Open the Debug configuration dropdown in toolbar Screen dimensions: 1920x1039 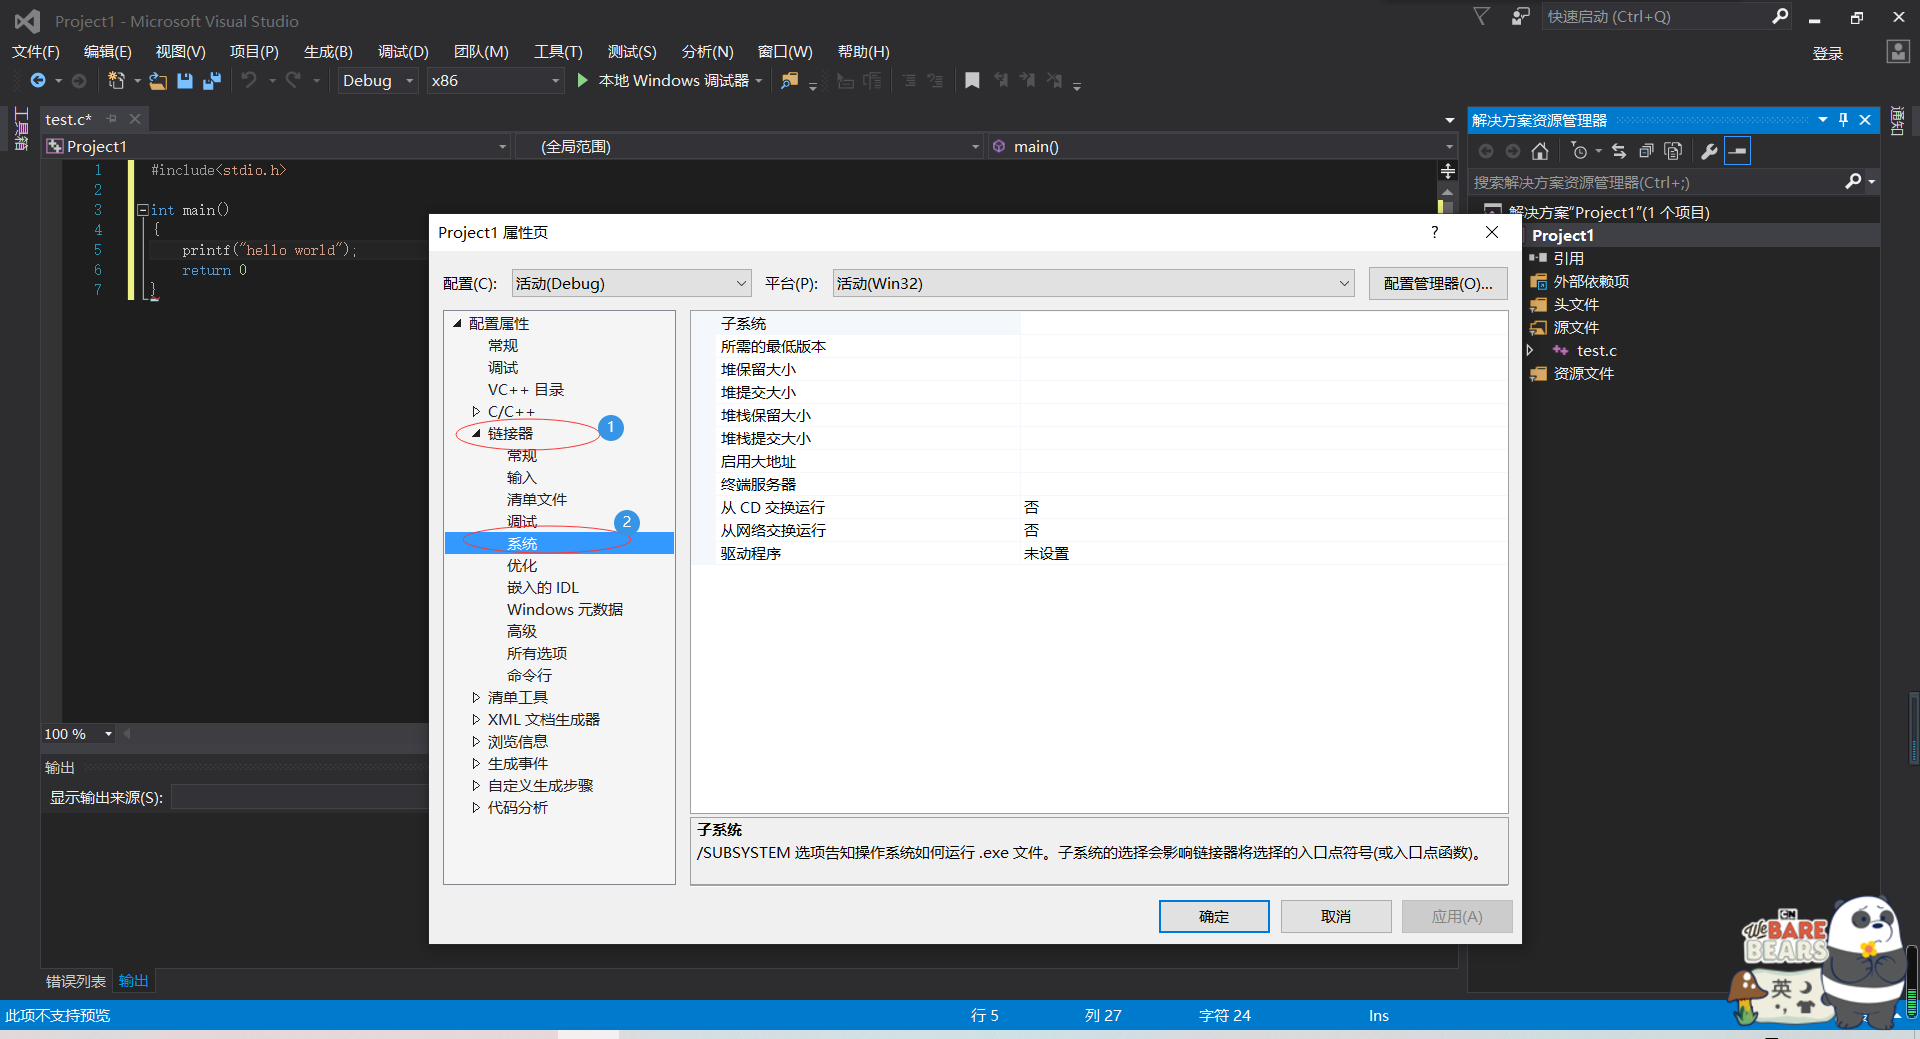378,80
